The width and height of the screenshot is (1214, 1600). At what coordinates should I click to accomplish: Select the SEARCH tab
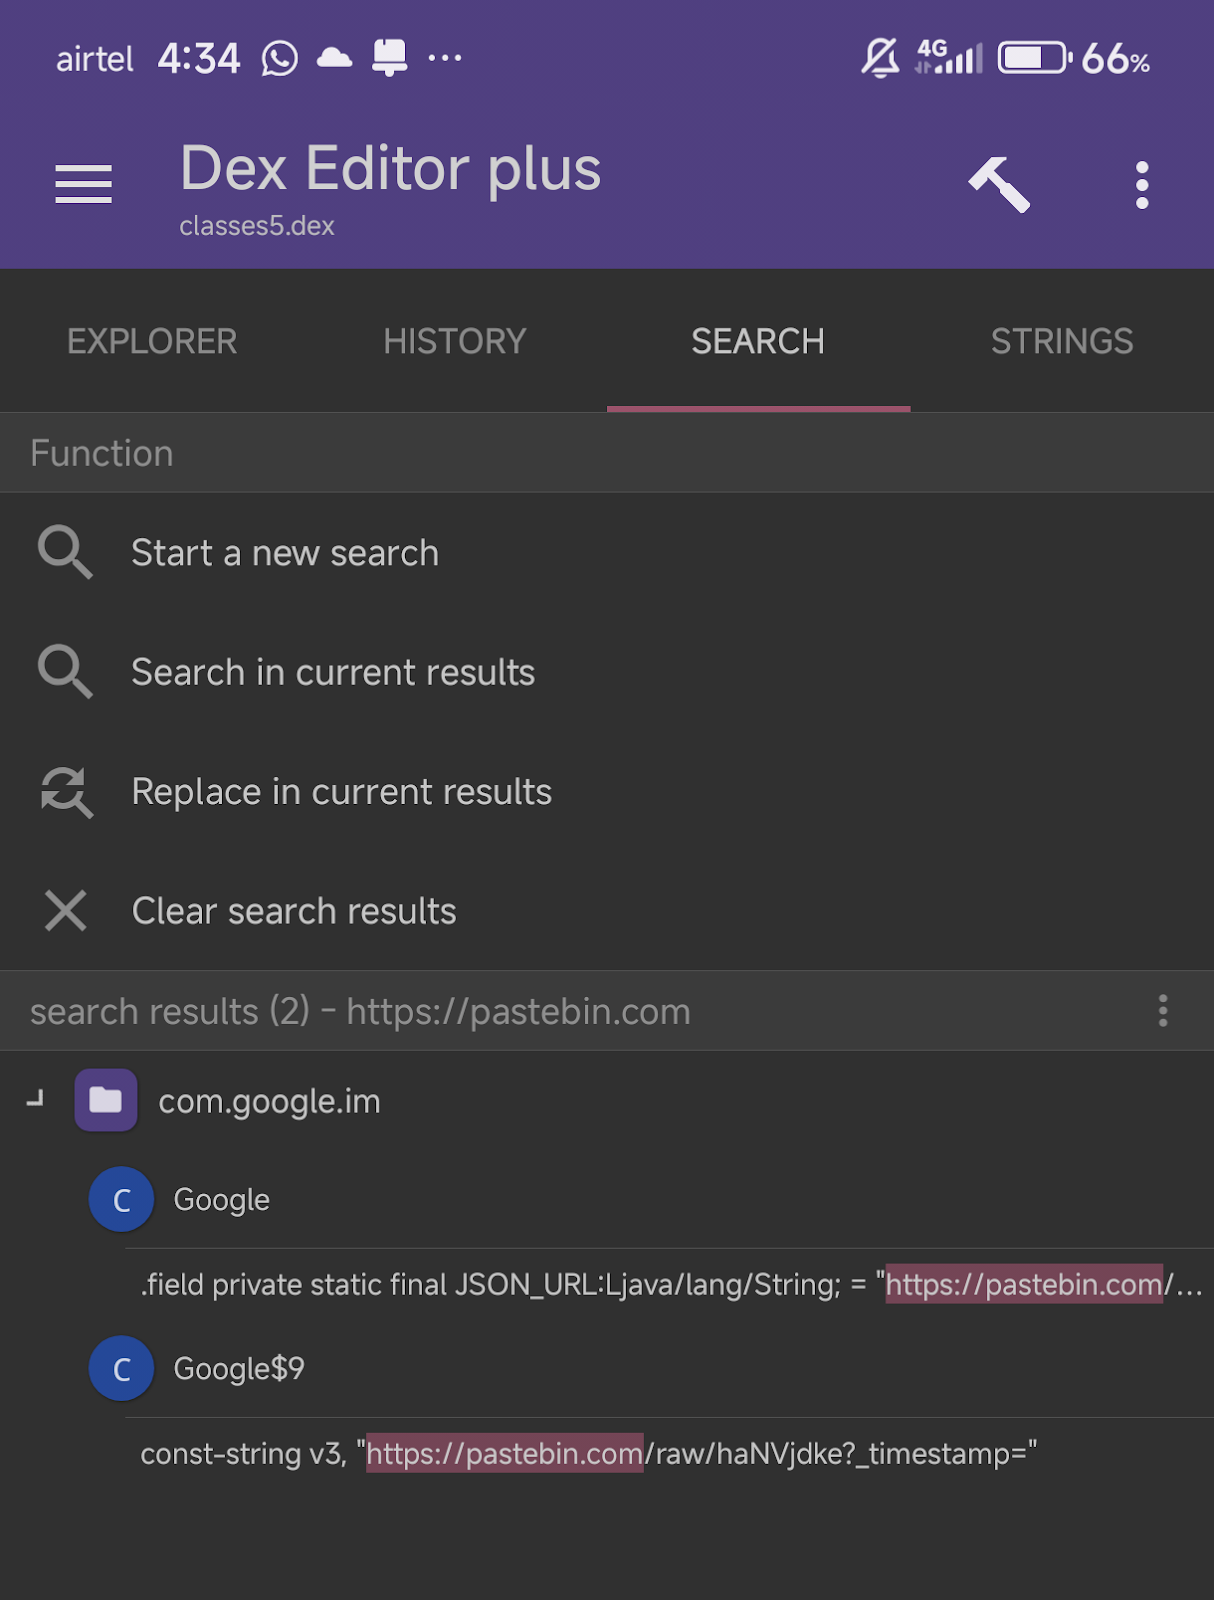pos(758,342)
